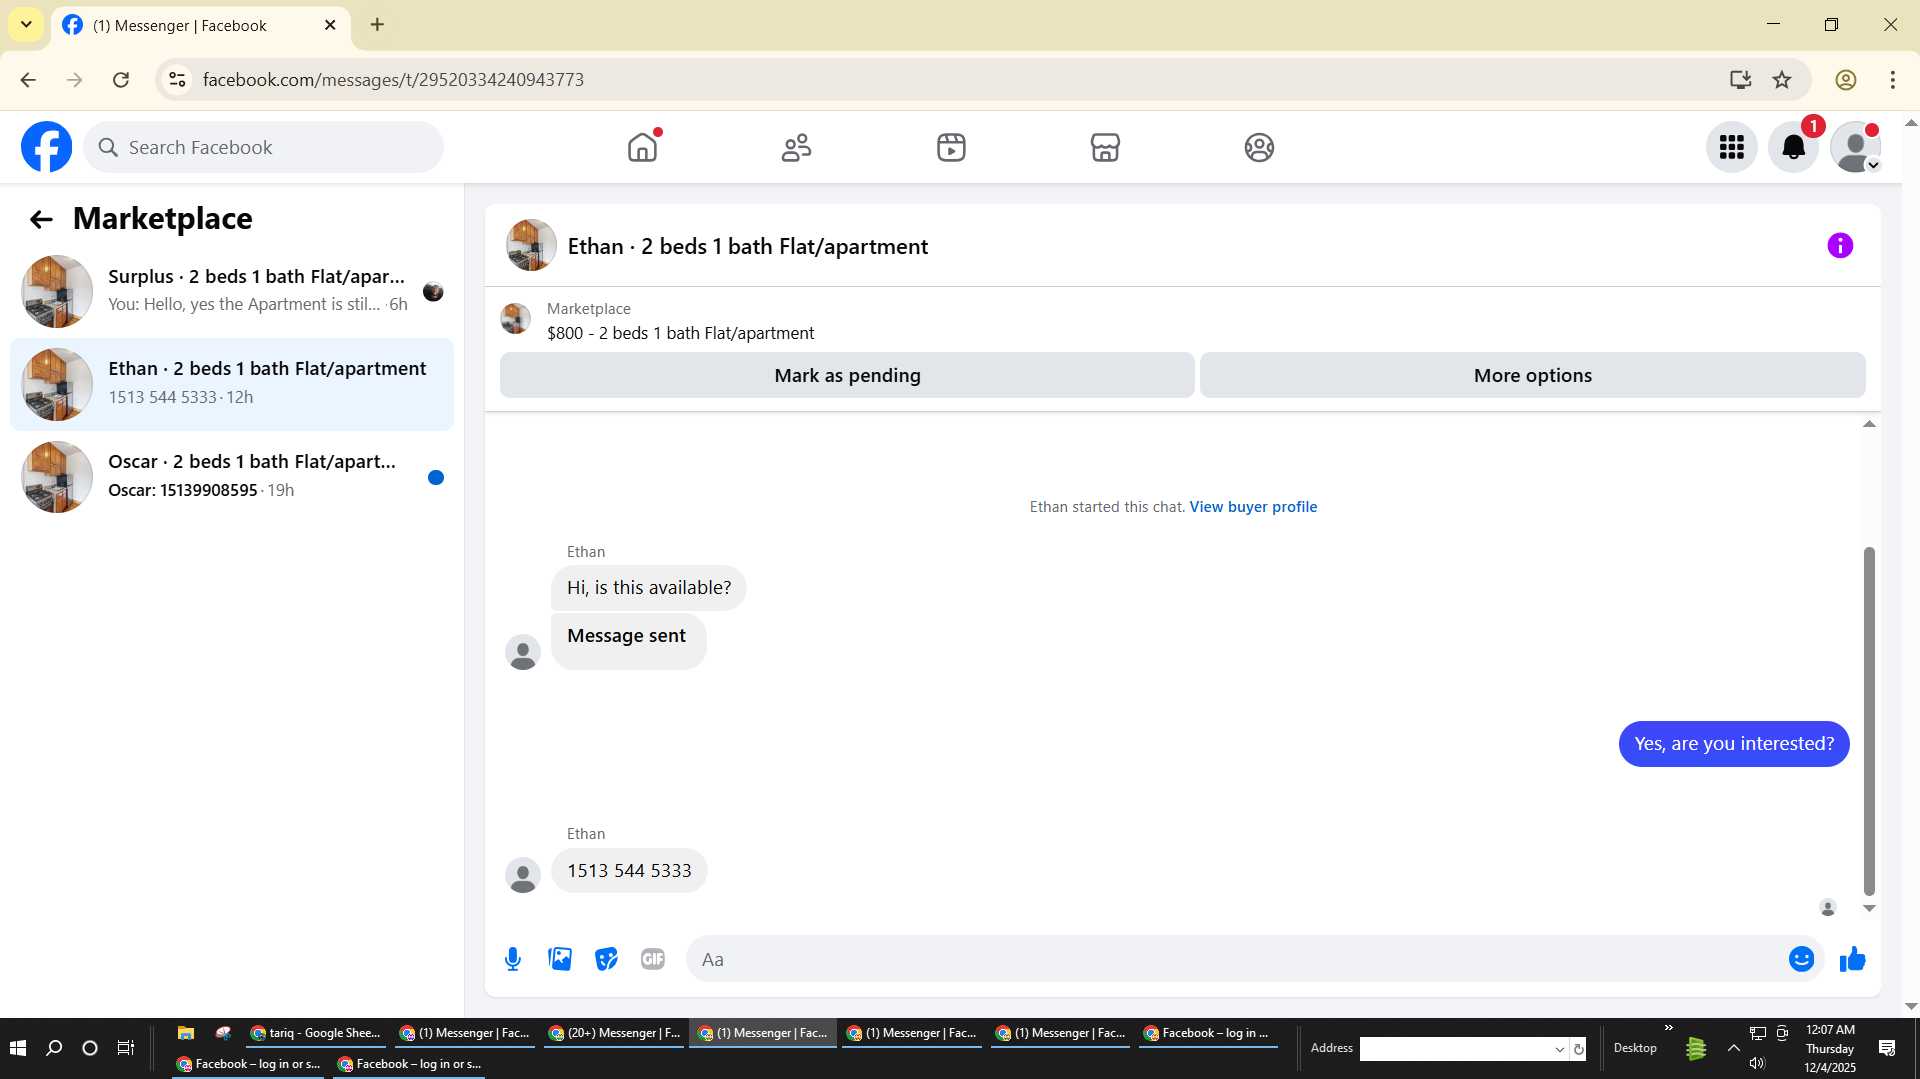
Task: Go to the Home feed icon
Action: [x=642, y=147]
